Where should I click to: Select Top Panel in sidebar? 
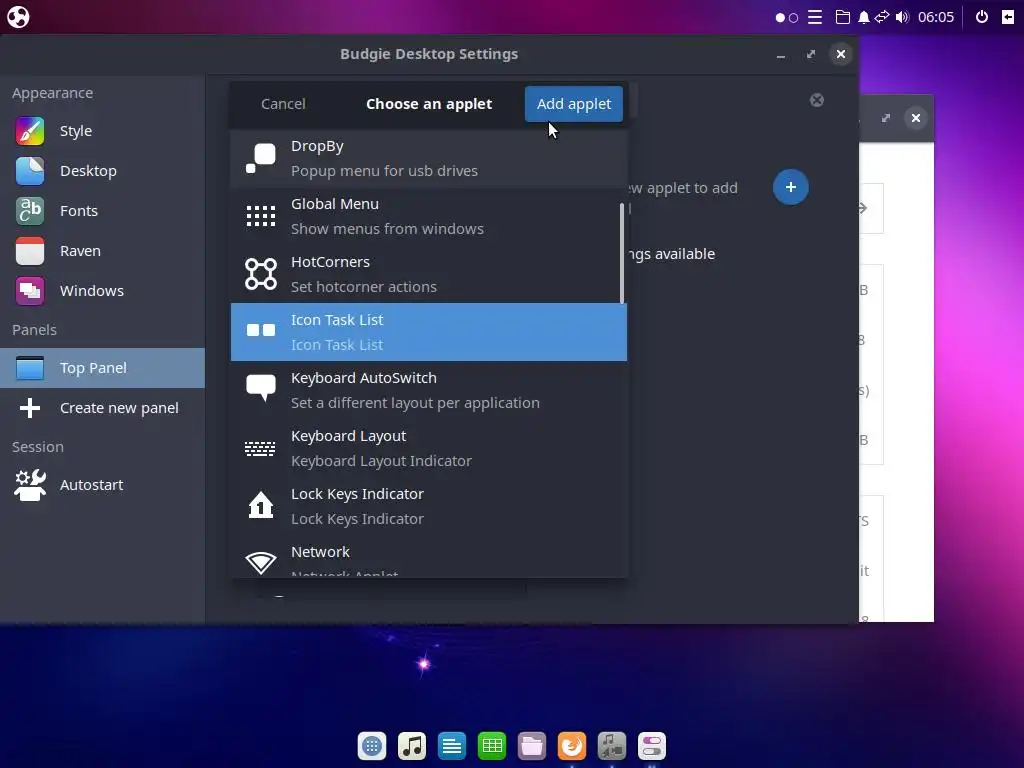click(103, 368)
